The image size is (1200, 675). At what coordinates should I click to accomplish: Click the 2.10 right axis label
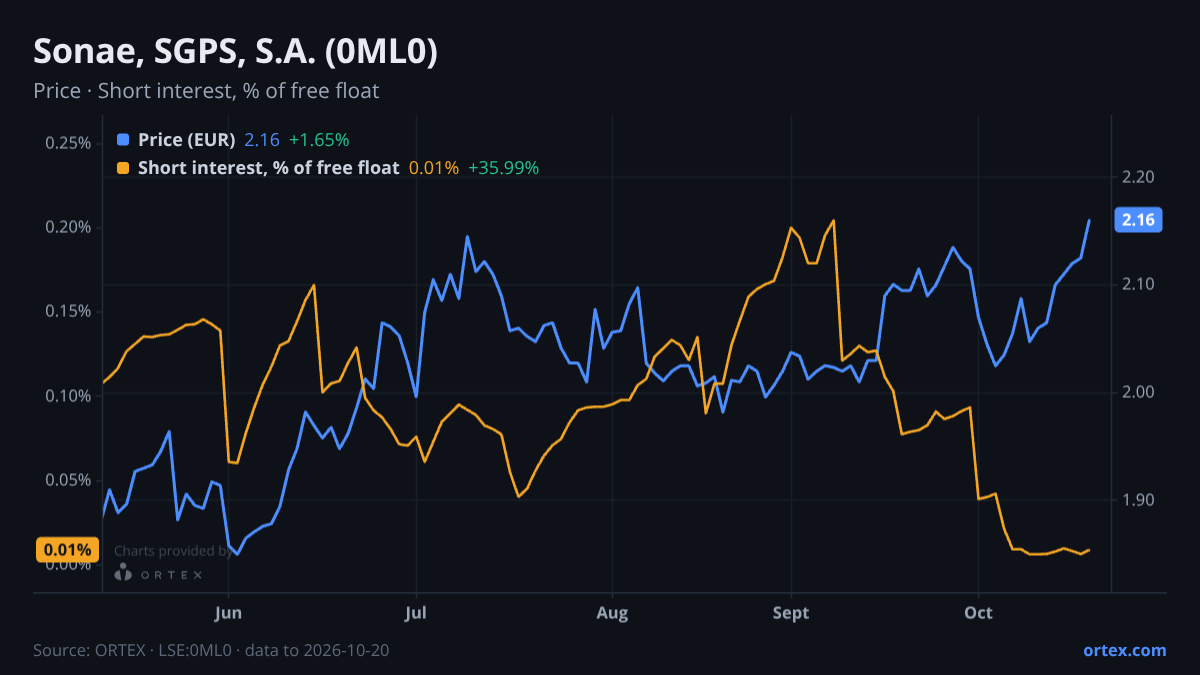click(x=1139, y=285)
